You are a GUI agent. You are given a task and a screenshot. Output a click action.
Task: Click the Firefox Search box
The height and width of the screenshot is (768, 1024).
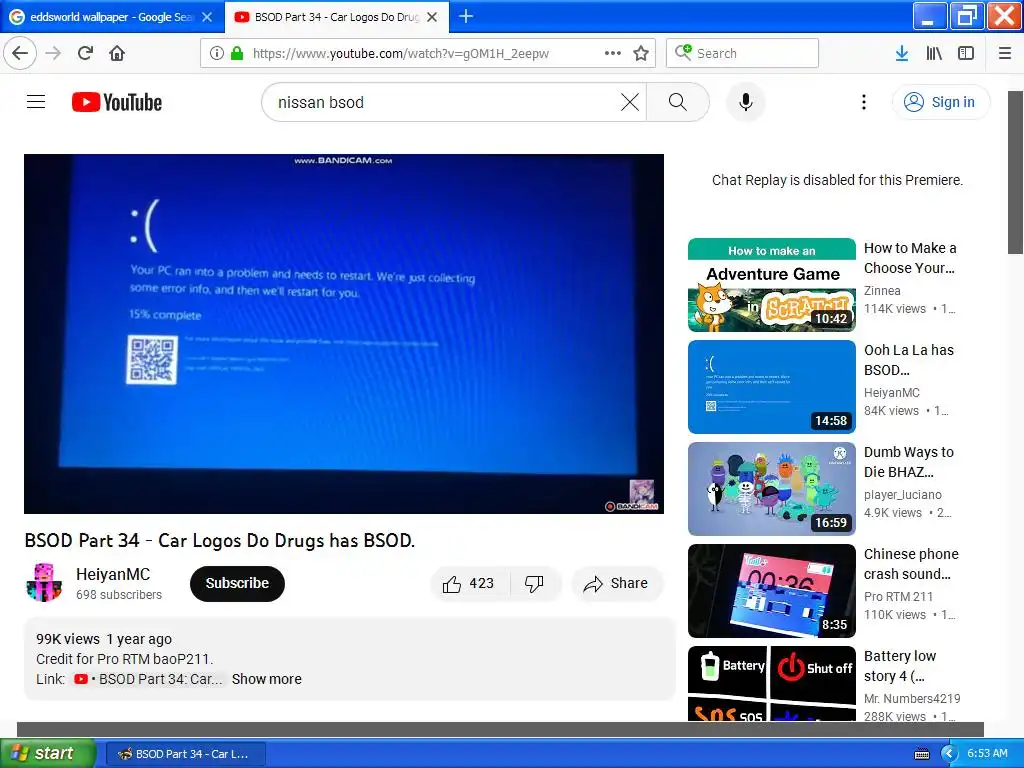(743, 53)
